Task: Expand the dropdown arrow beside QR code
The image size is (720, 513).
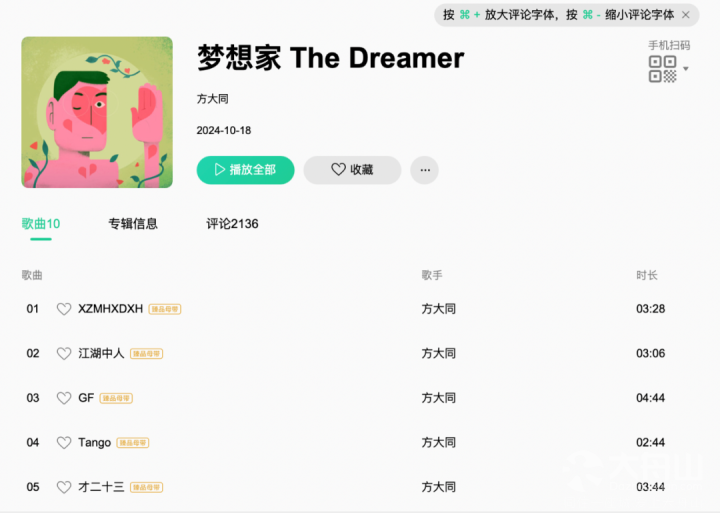Action: pos(686,69)
